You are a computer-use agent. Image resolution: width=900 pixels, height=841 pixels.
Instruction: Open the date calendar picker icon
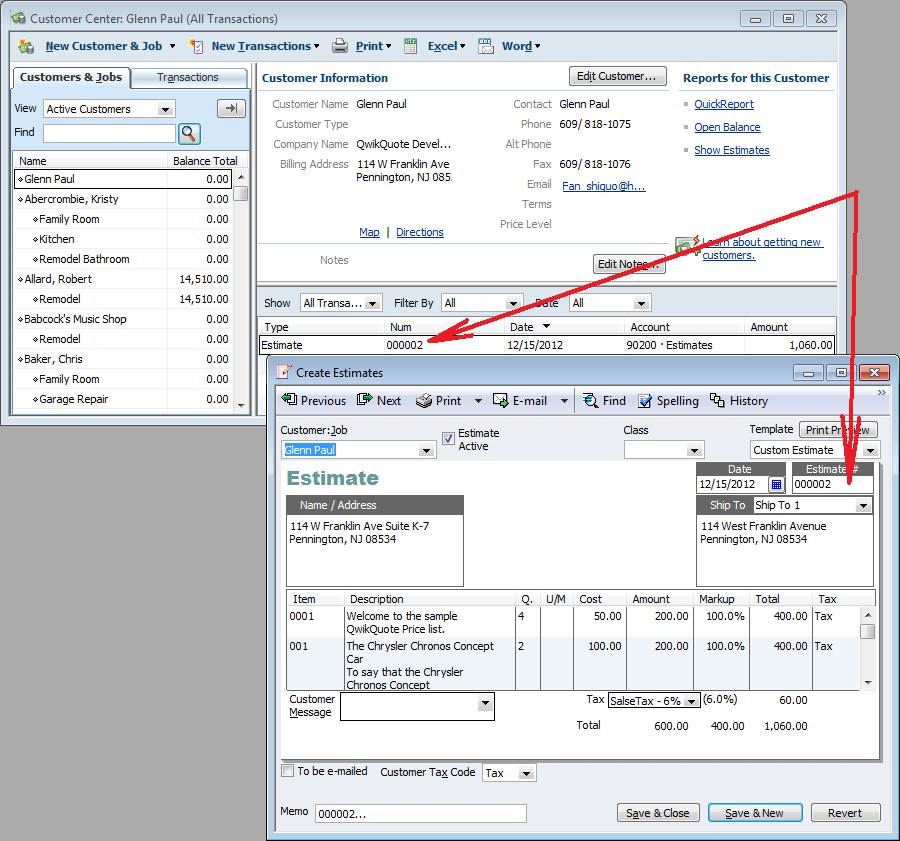(x=777, y=485)
